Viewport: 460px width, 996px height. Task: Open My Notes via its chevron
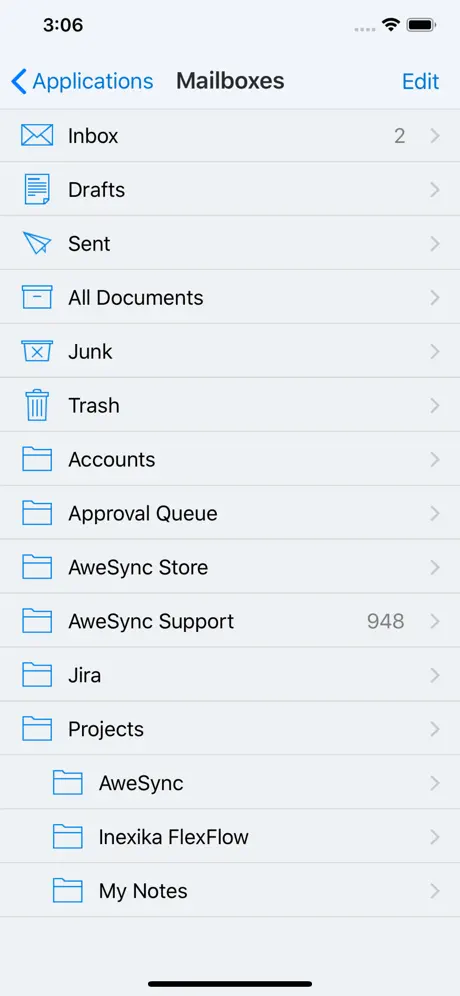point(435,891)
